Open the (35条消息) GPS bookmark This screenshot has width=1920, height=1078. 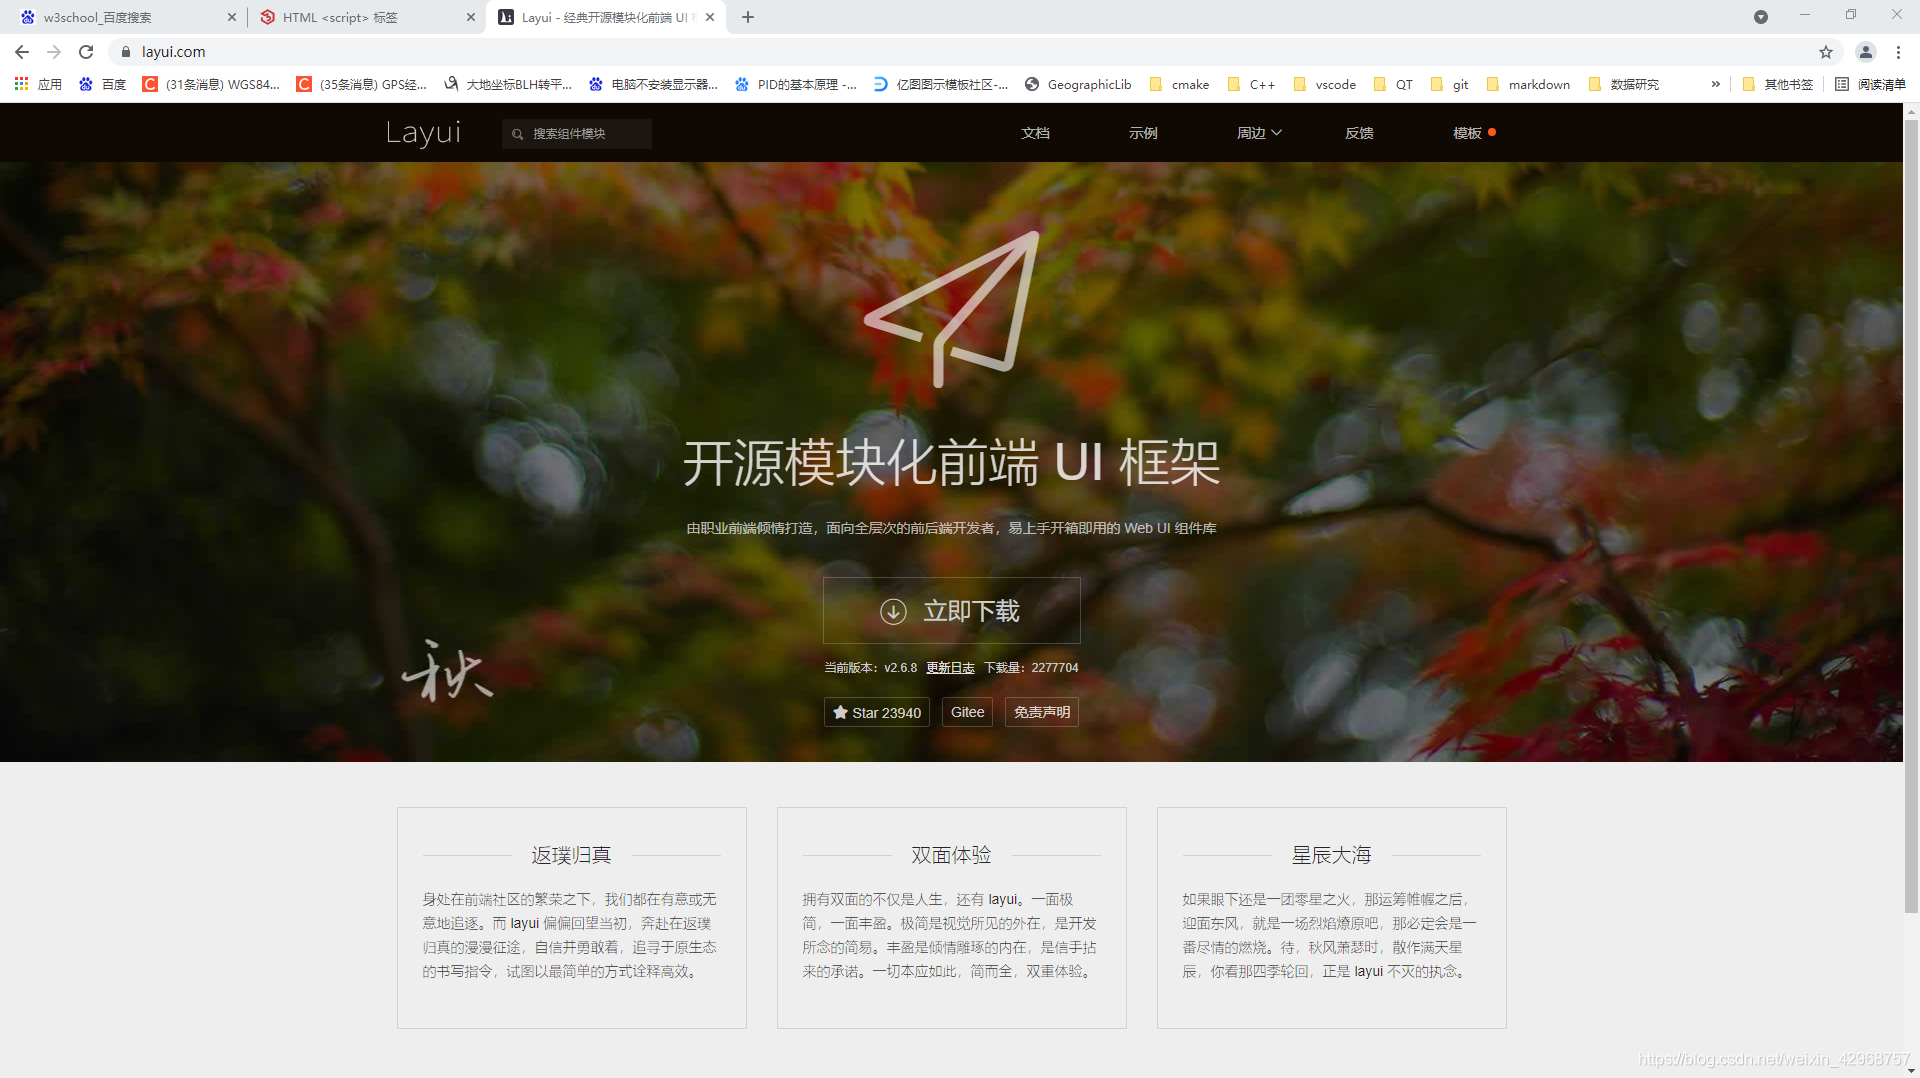pyautogui.click(x=362, y=84)
